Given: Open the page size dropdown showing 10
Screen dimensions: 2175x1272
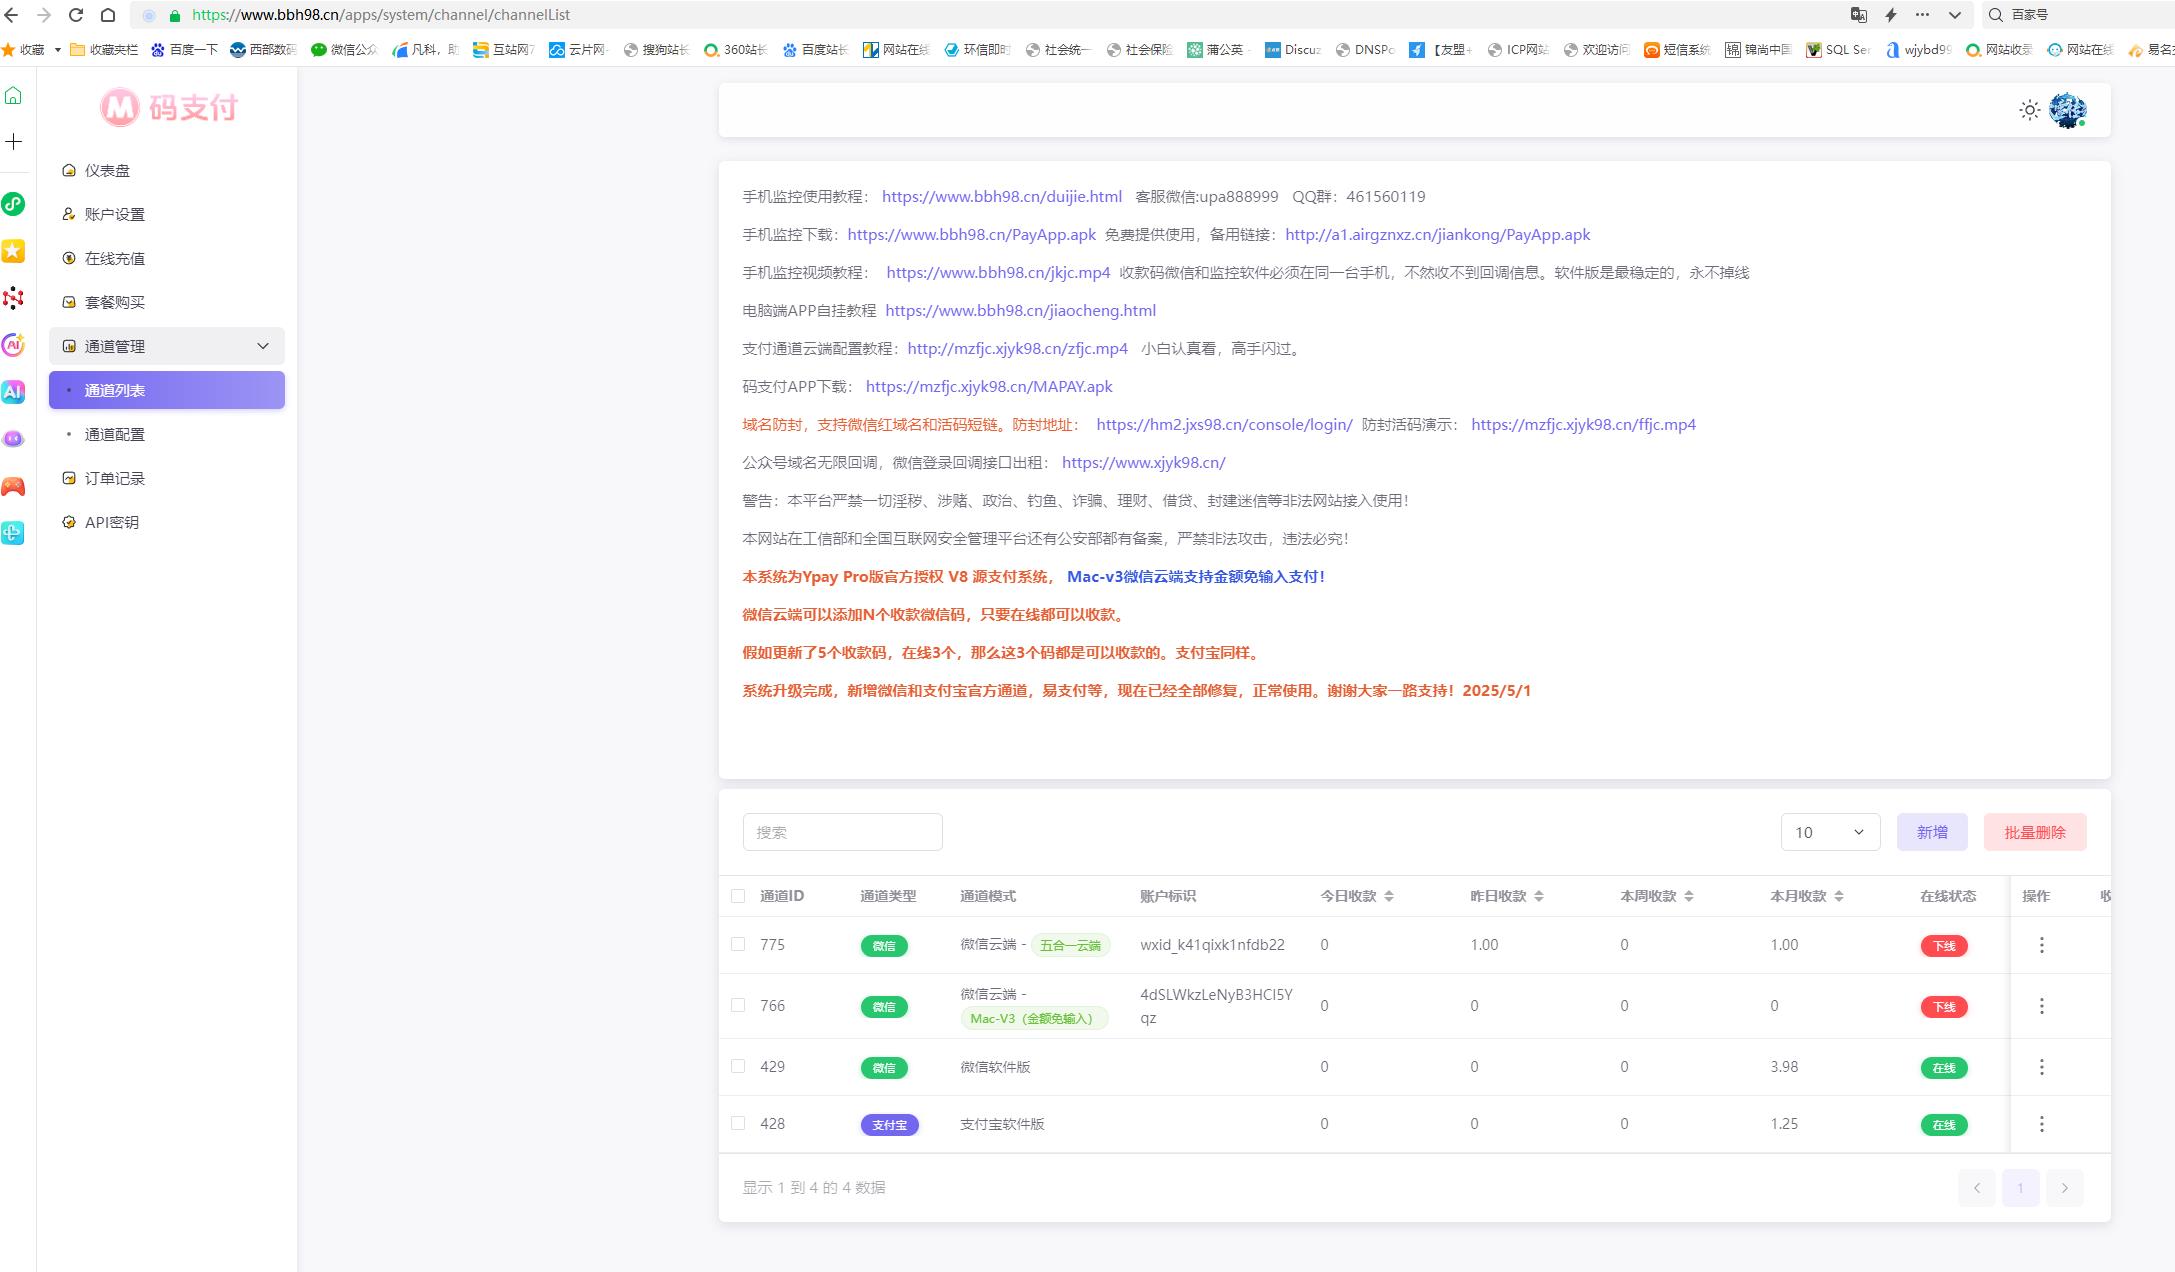Looking at the screenshot, I should (1829, 832).
